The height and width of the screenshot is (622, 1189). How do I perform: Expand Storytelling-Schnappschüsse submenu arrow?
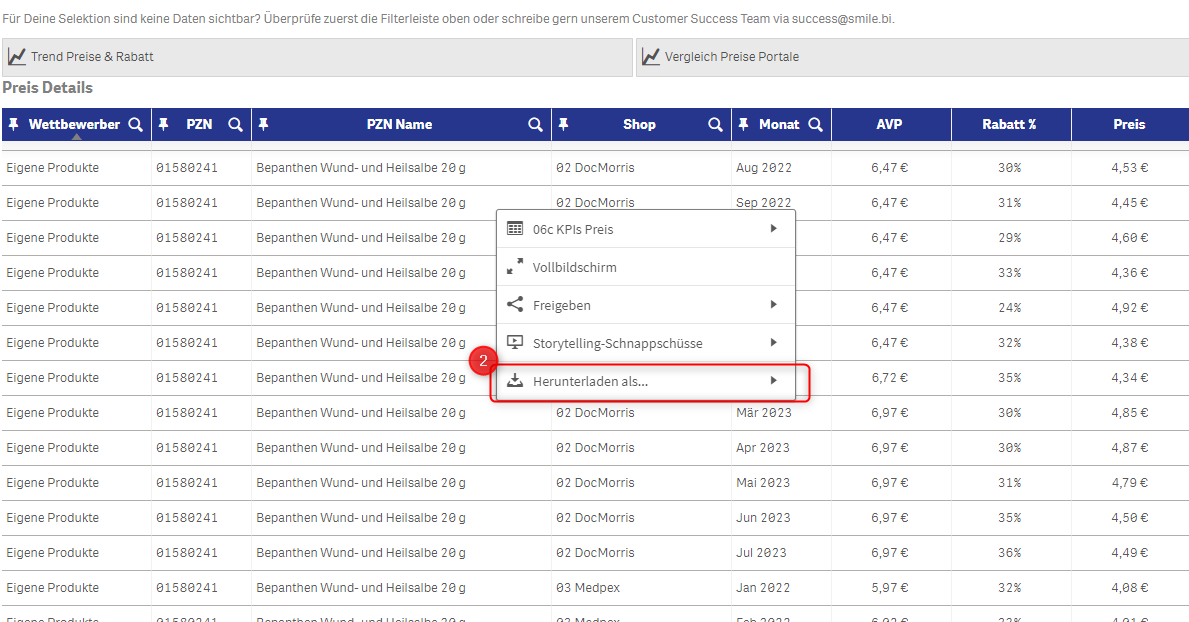pos(773,343)
